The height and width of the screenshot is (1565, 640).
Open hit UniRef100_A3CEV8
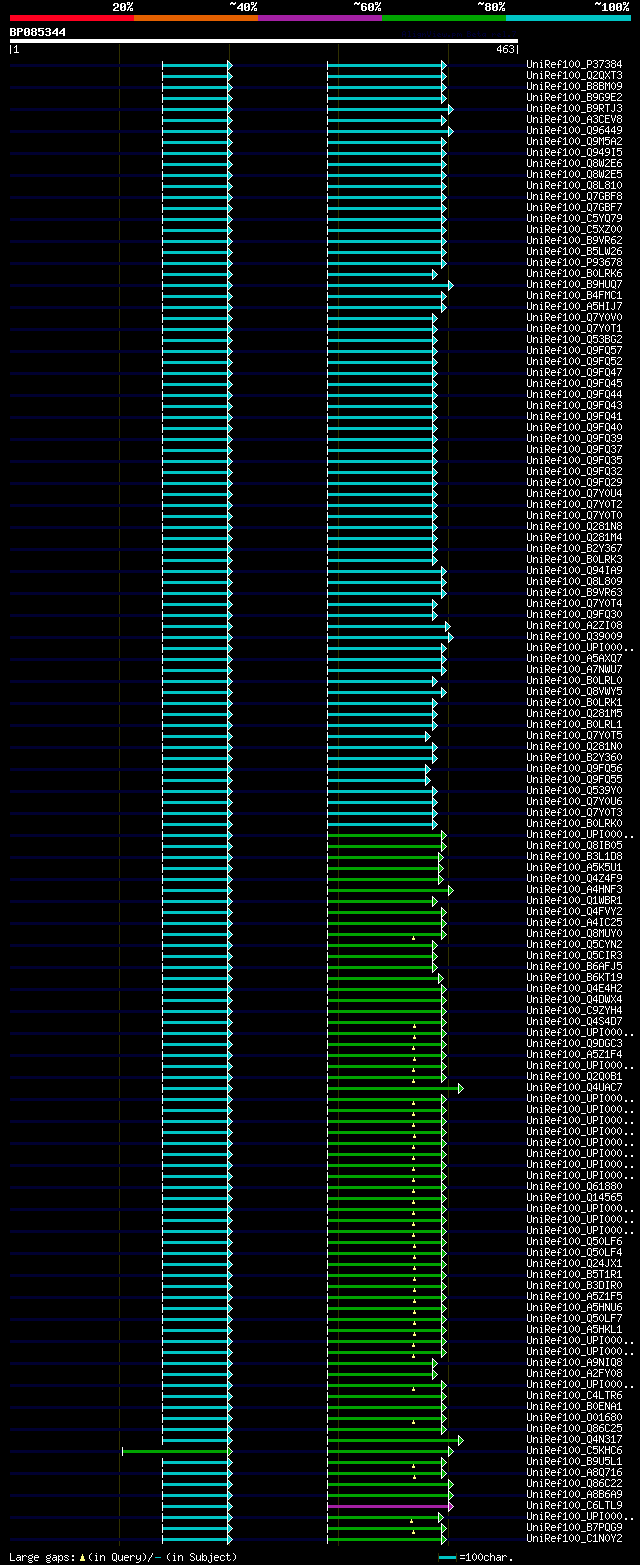pos(574,120)
